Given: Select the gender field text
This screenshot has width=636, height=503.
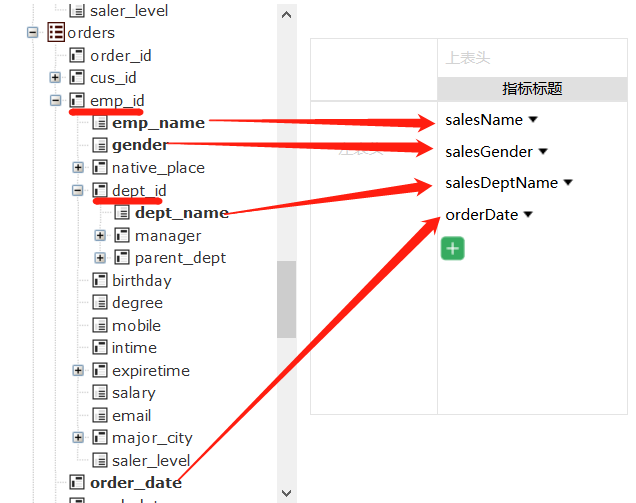Looking at the screenshot, I should pos(140,145).
